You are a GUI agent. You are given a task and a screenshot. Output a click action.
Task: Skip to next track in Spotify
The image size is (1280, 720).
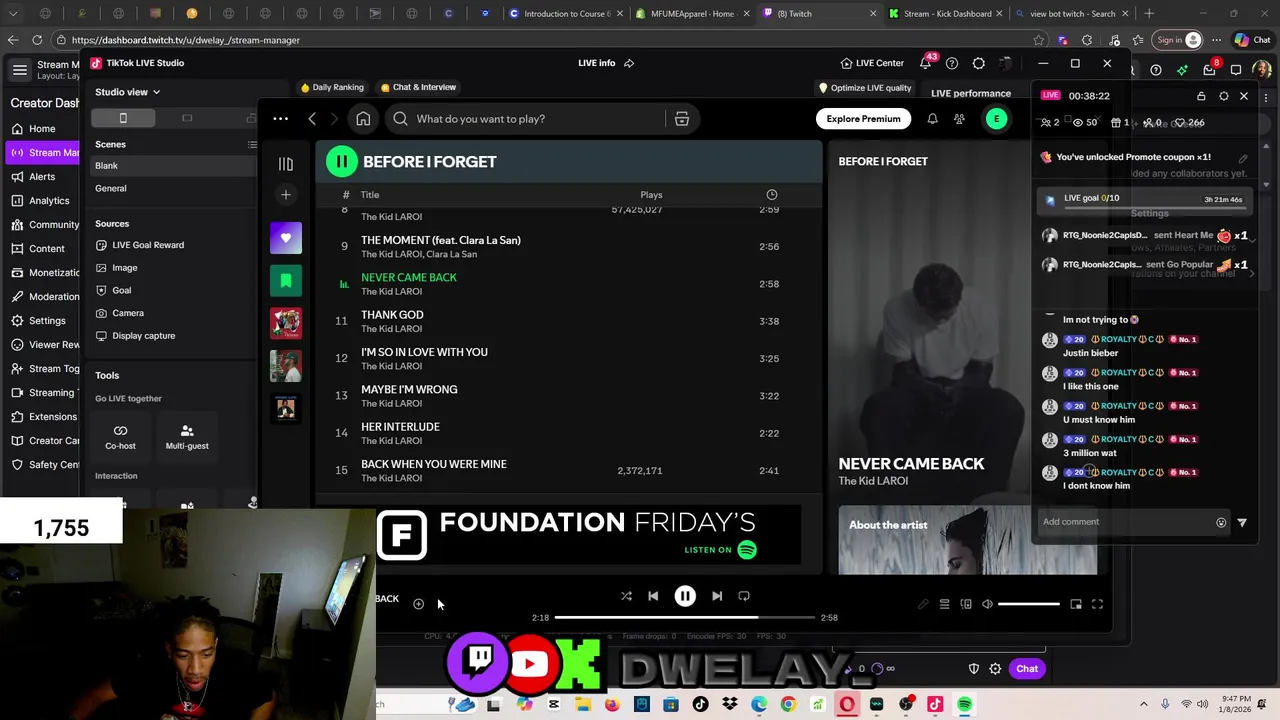(x=717, y=596)
